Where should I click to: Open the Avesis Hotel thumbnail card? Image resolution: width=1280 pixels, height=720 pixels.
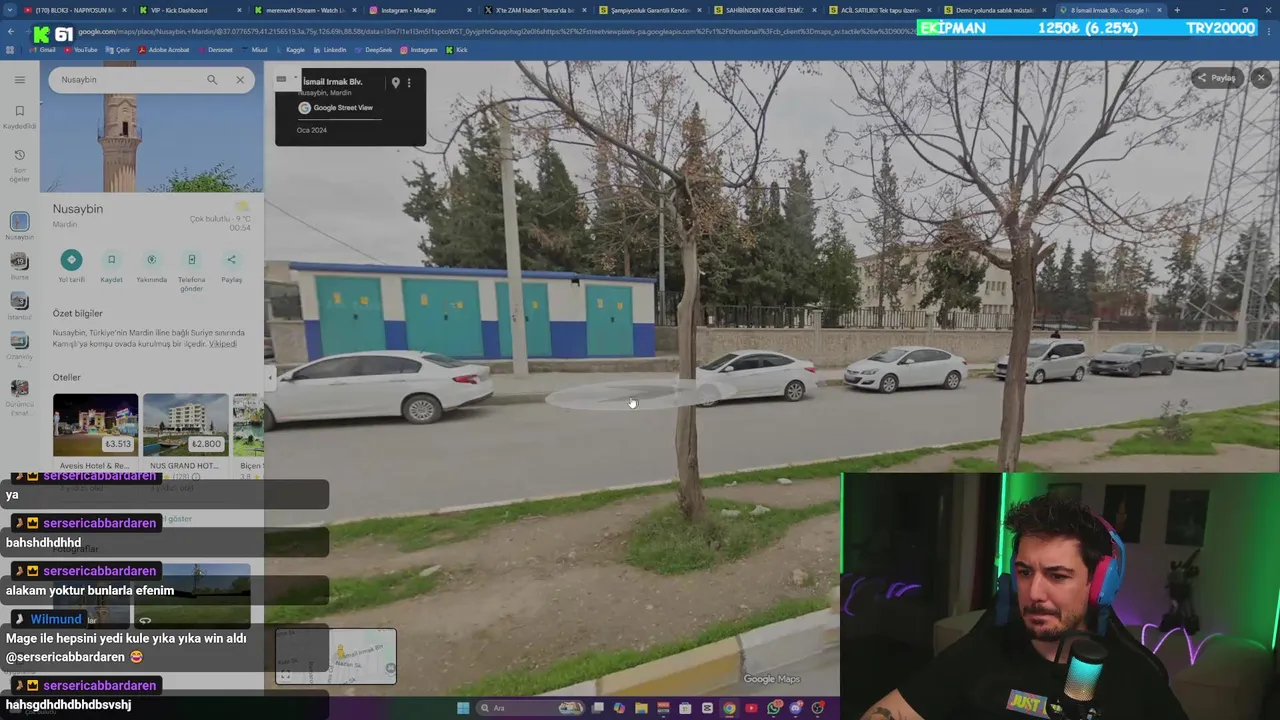click(95, 425)
